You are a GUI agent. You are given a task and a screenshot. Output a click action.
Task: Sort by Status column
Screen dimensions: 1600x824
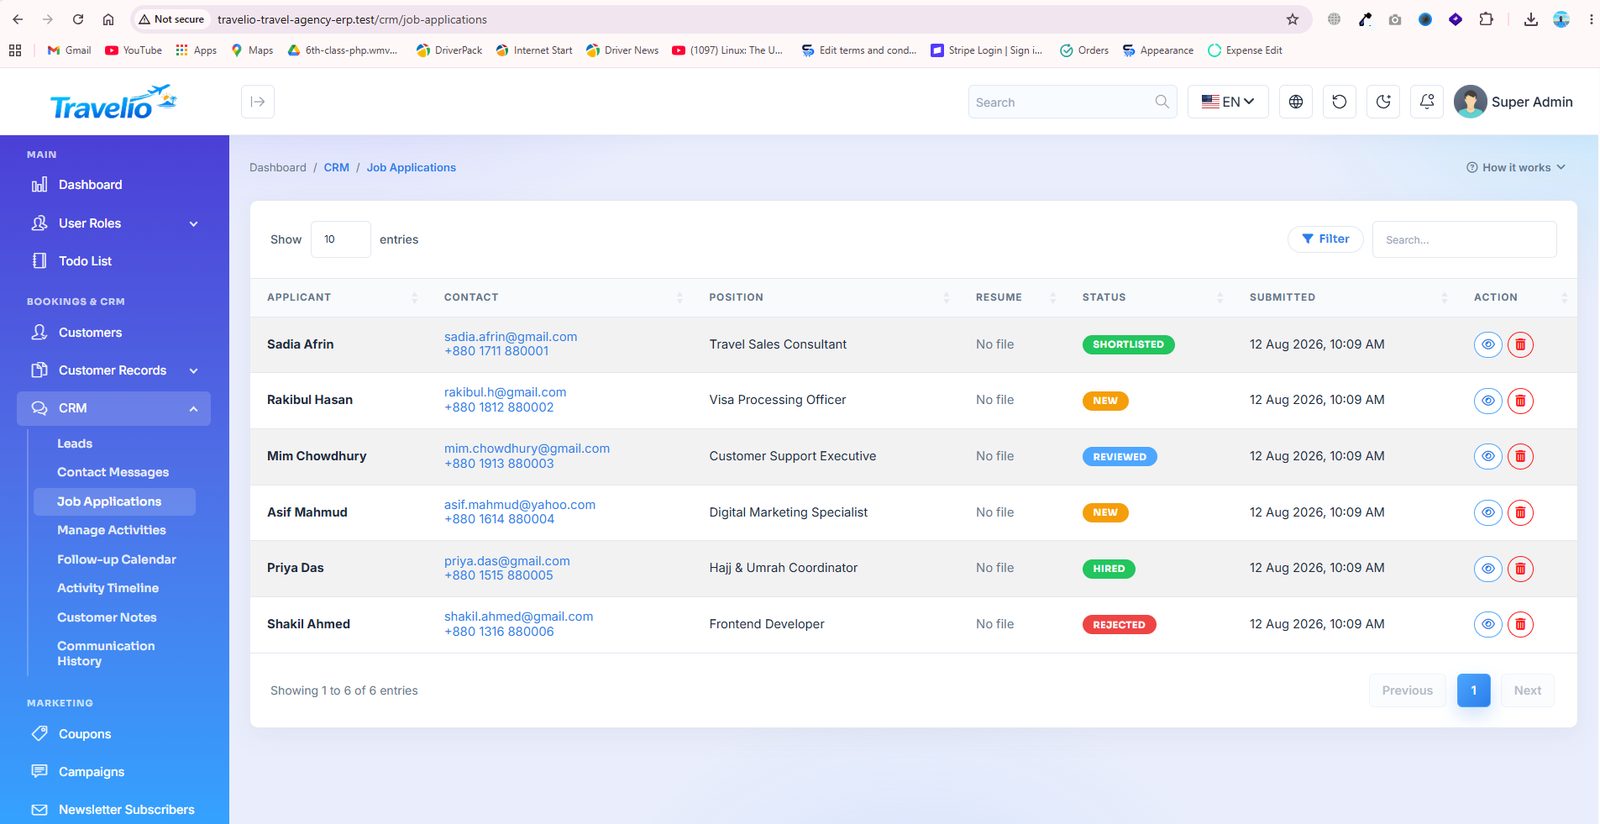[x=1149, y=297]
